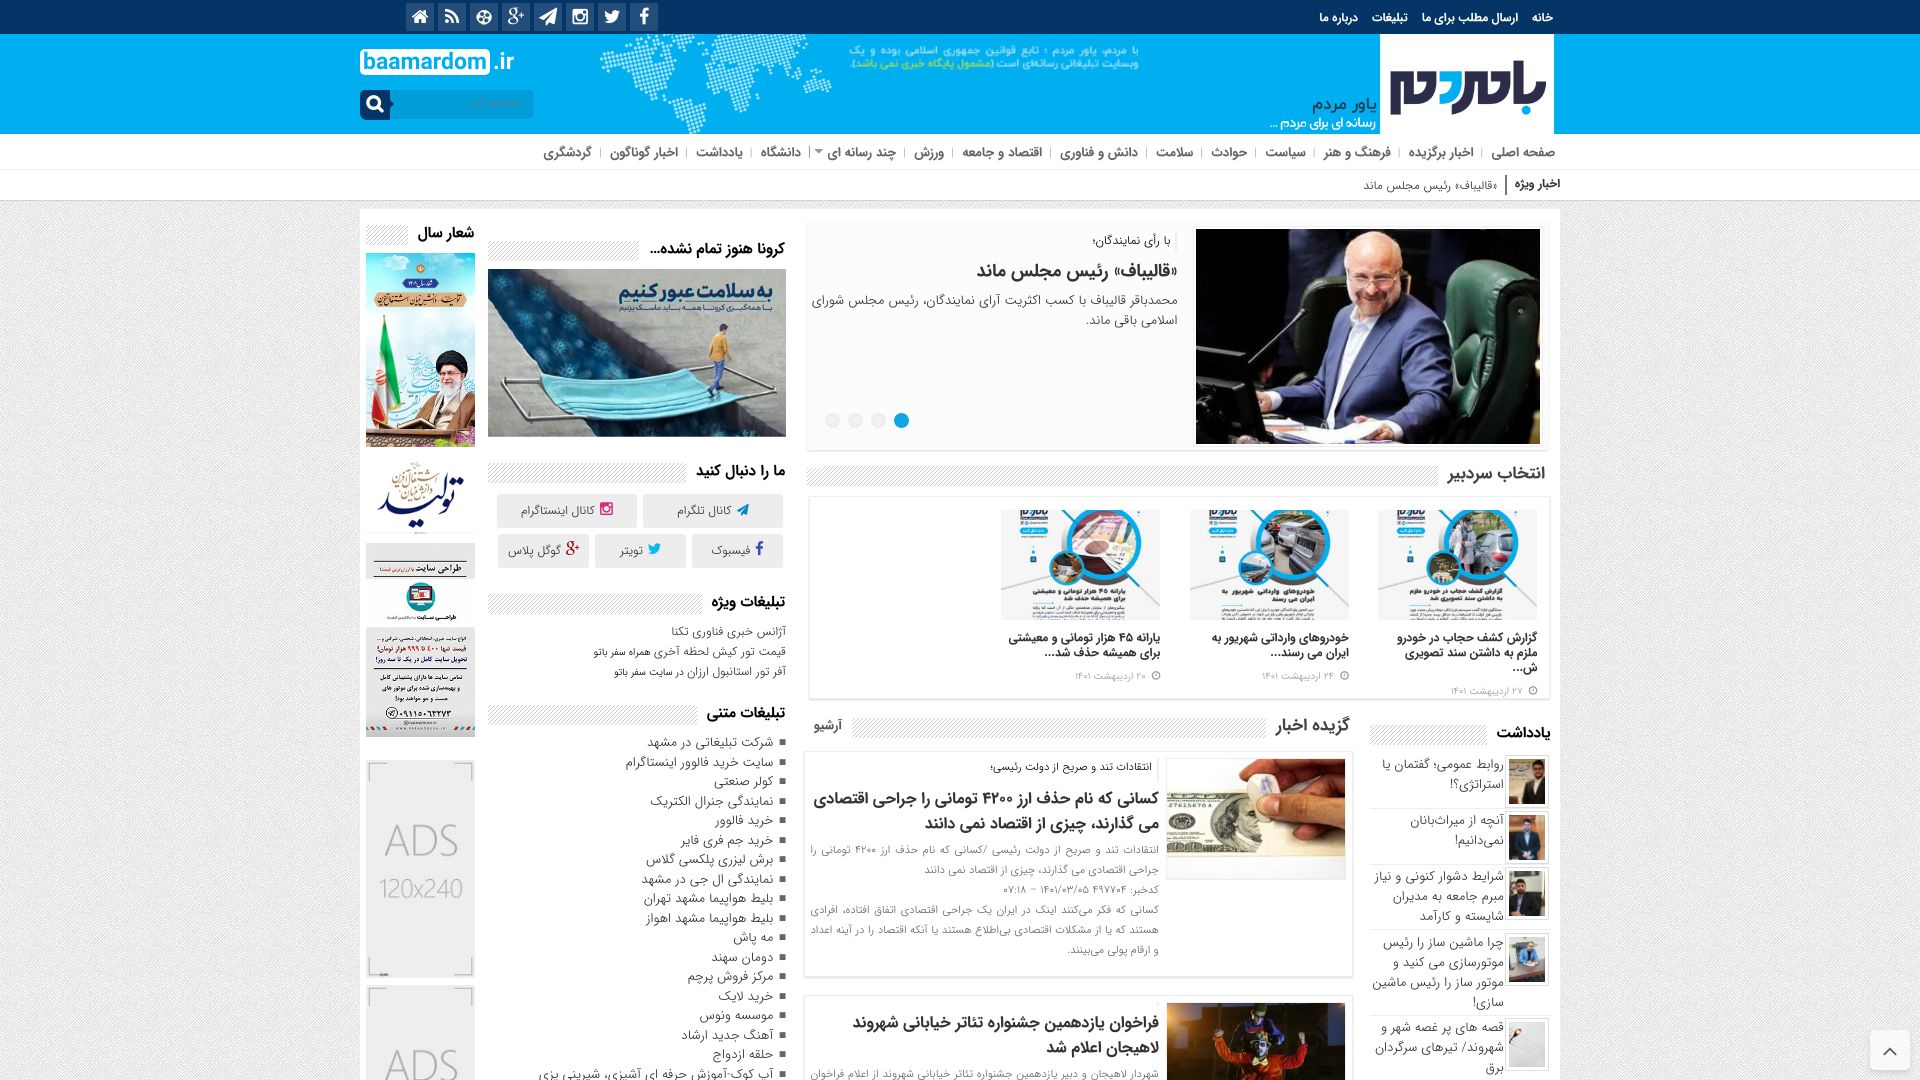1920x1080 pixels.
Task: Open دانش و فناوری menu item
Action: click(1099, 152)
